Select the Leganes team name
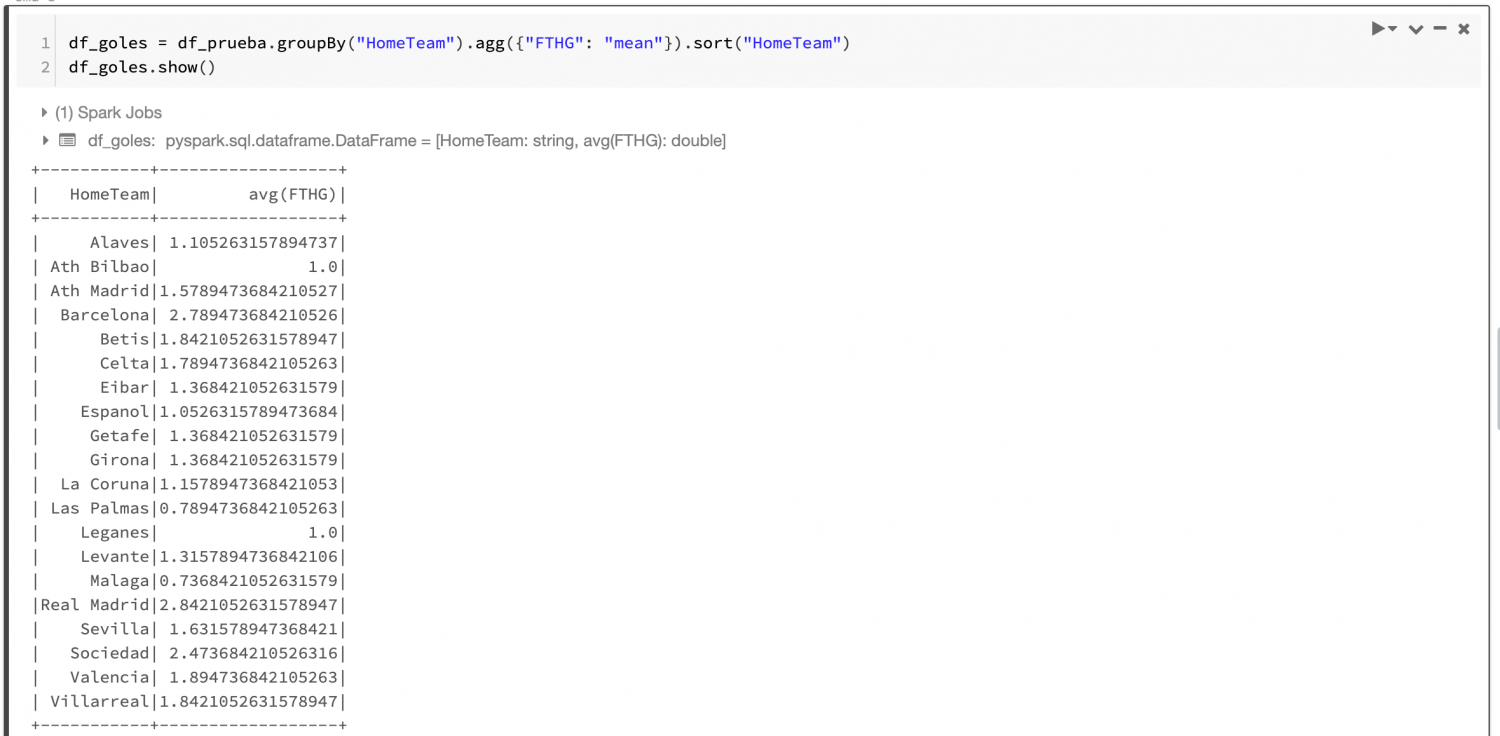The width and height of the screenshot is (1500, 736). (114, 533)
